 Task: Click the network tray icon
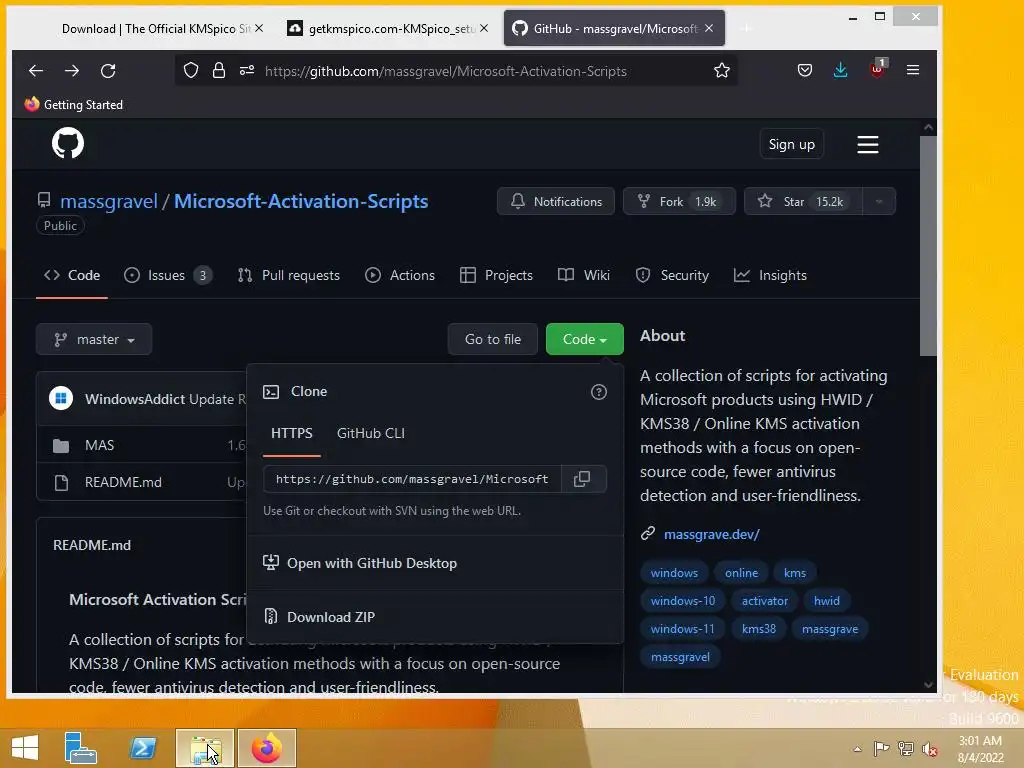click(x=905, y=748)
